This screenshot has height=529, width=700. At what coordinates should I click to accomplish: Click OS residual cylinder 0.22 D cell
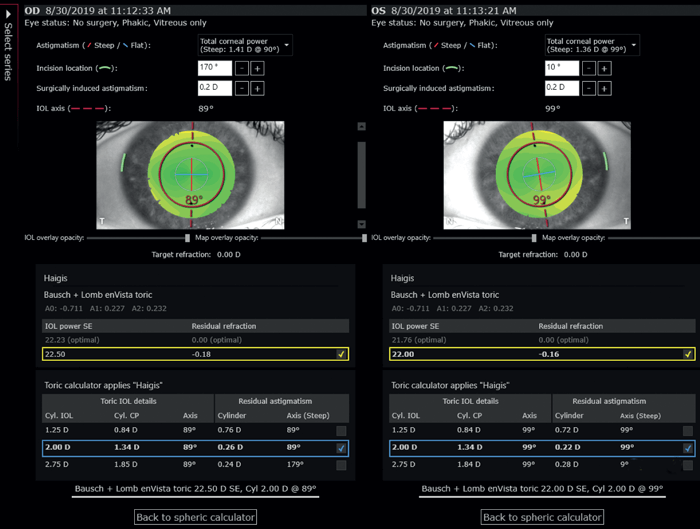pos(568,447)
